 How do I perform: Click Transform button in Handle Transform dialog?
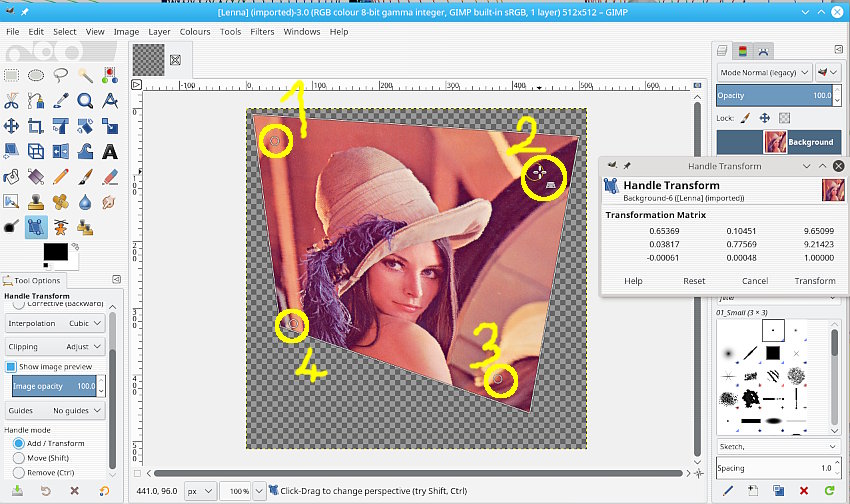[814, 281]
